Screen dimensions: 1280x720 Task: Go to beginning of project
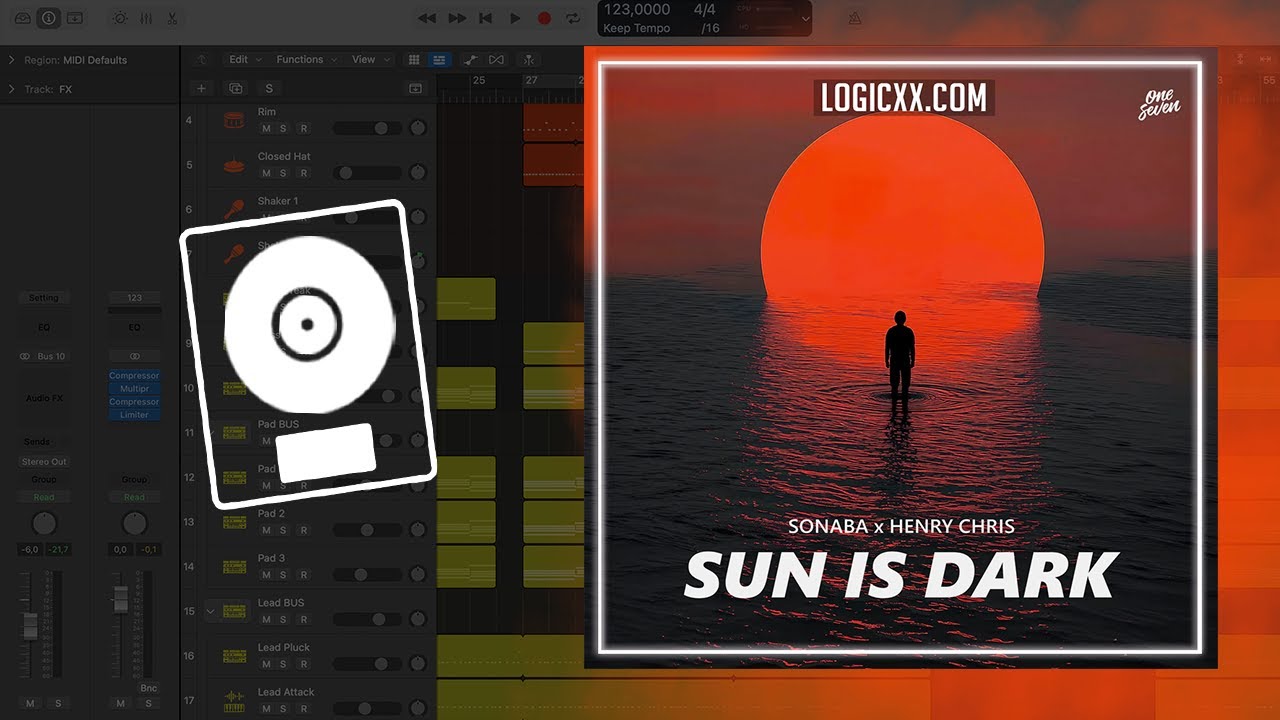point(486,18)
